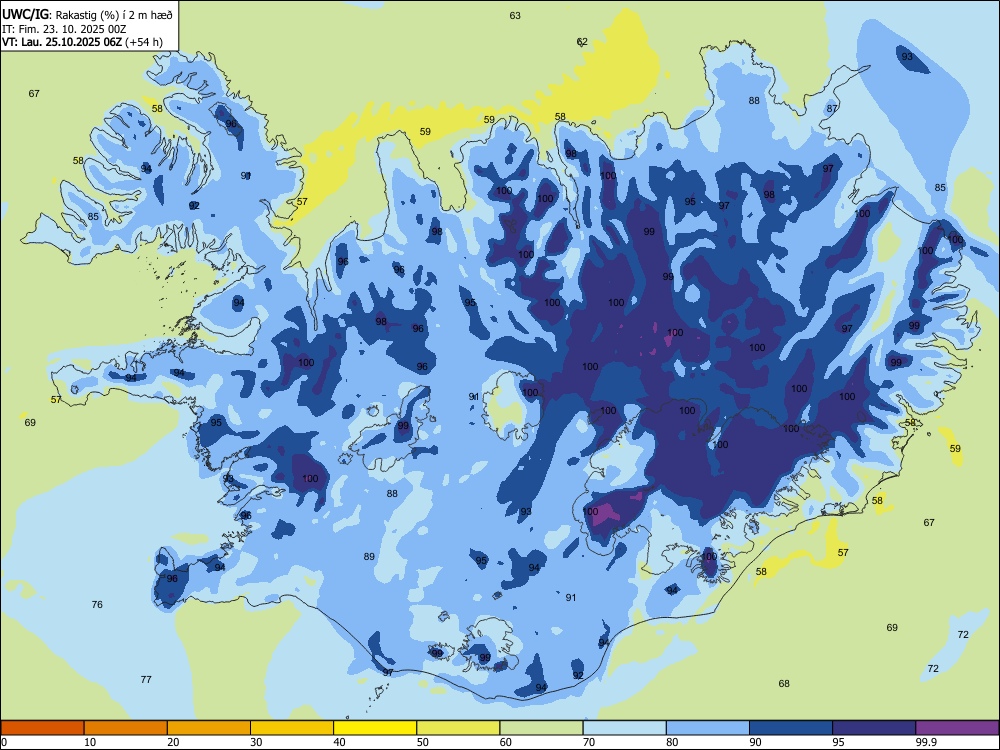Select the legend label '30'
The image size is (1000, 750).
point(256,742)
